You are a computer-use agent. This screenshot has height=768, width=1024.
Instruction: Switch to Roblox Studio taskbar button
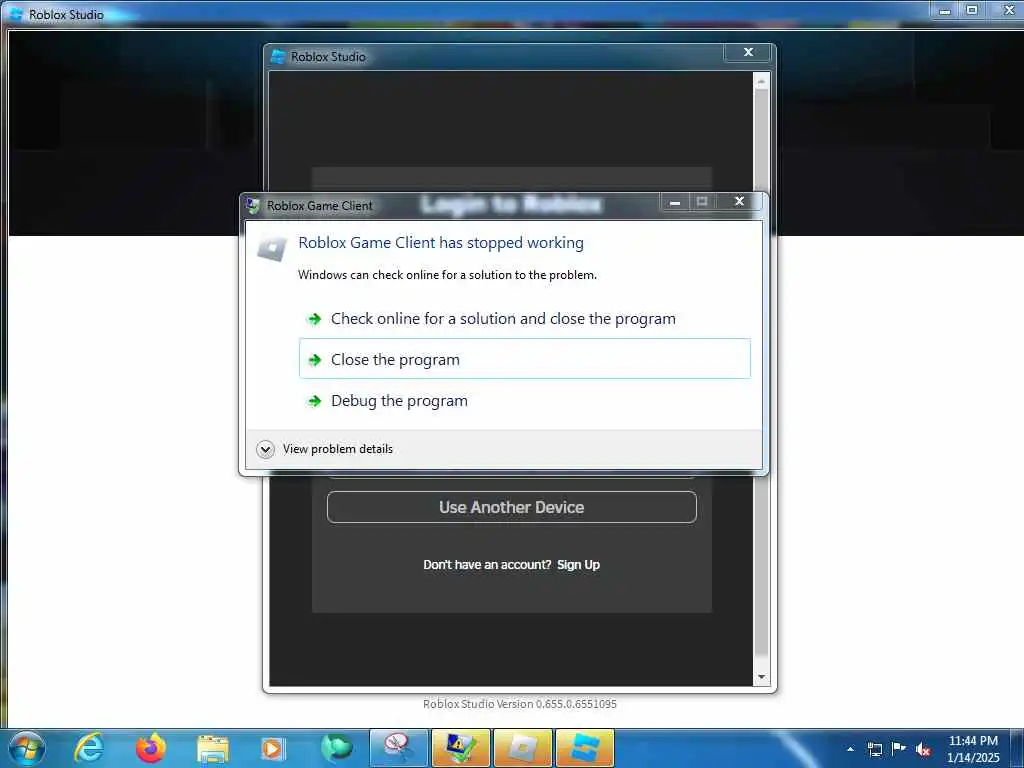tap(584, 748)
